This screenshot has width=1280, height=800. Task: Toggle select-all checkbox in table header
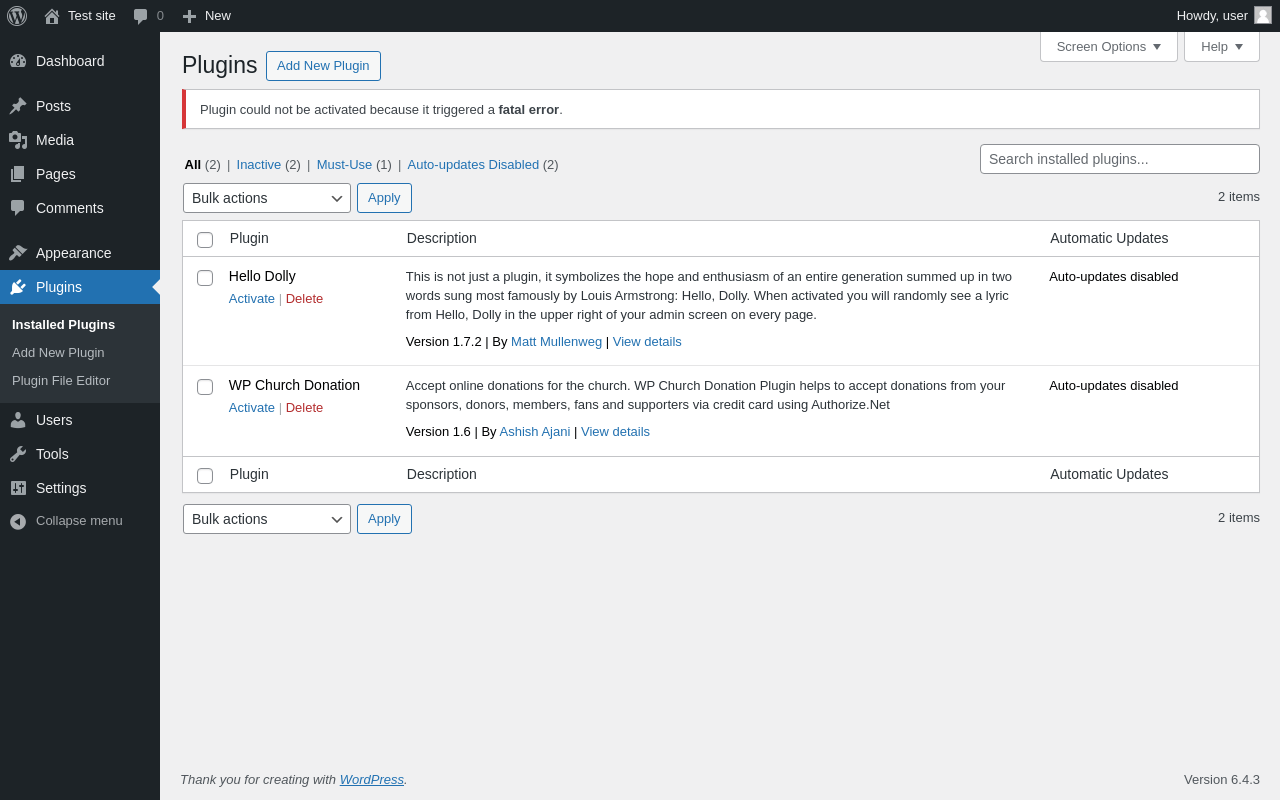205,240
